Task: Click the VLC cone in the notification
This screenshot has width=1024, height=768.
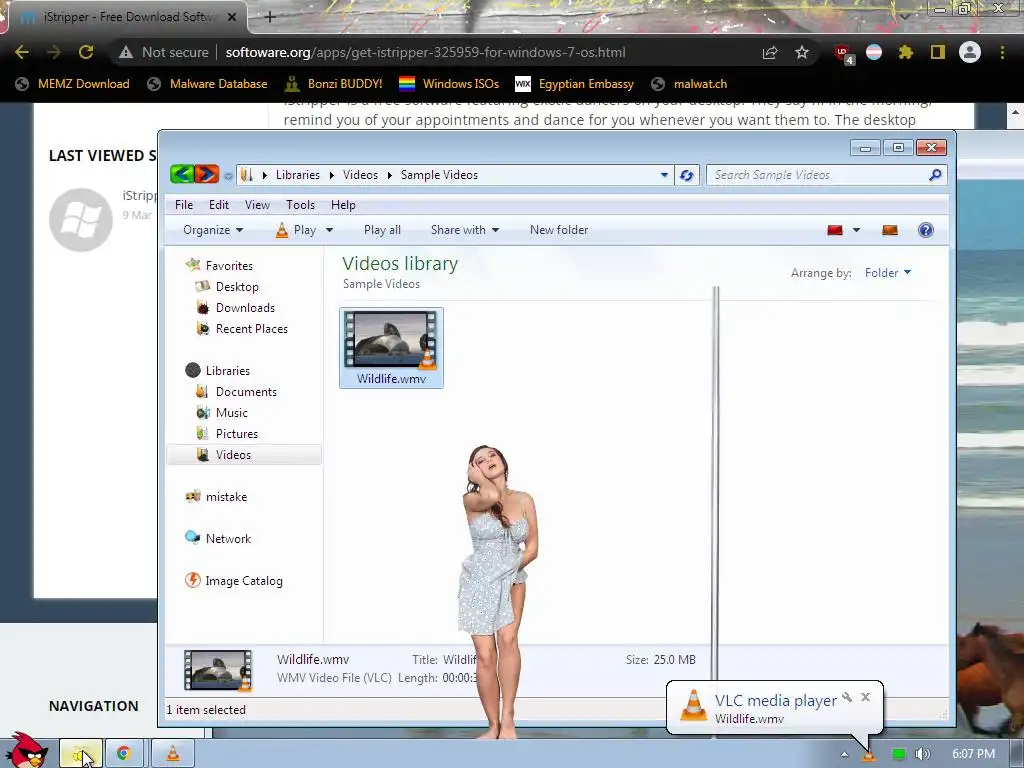Action: tap(693, 706)
